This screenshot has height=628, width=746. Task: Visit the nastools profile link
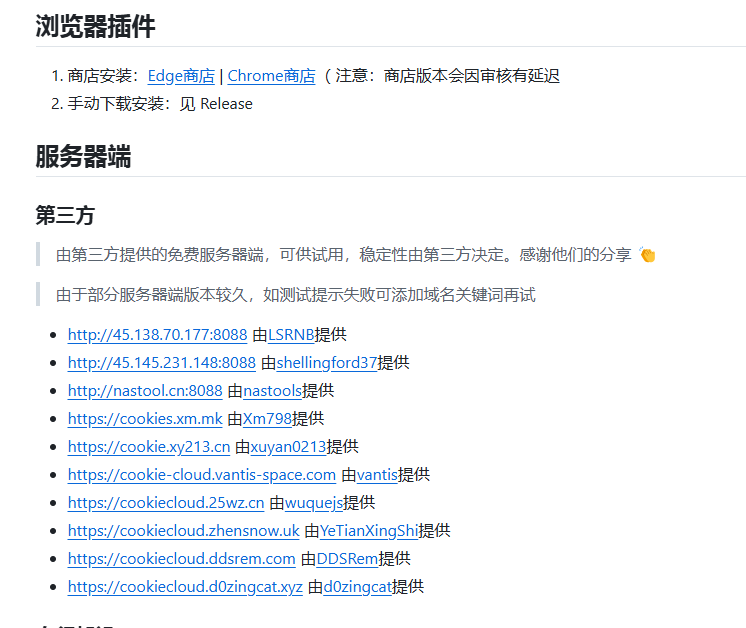[x=273, y=391]
